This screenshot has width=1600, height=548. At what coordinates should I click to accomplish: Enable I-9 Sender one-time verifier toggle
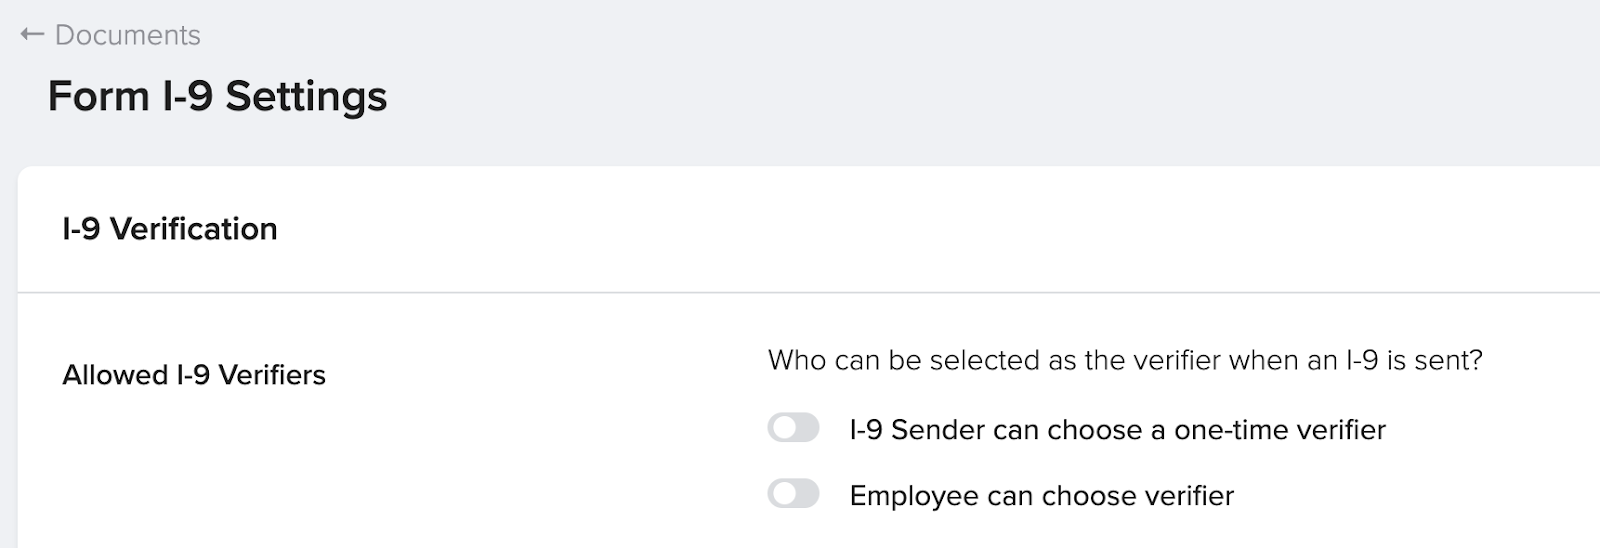(x=793, y=428)
